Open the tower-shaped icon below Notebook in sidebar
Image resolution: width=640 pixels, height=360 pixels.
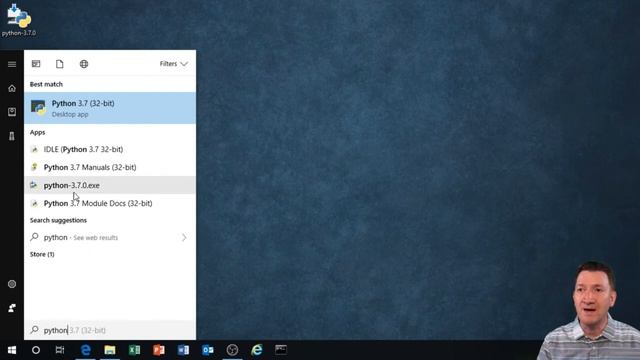click(x=12, y=136)
